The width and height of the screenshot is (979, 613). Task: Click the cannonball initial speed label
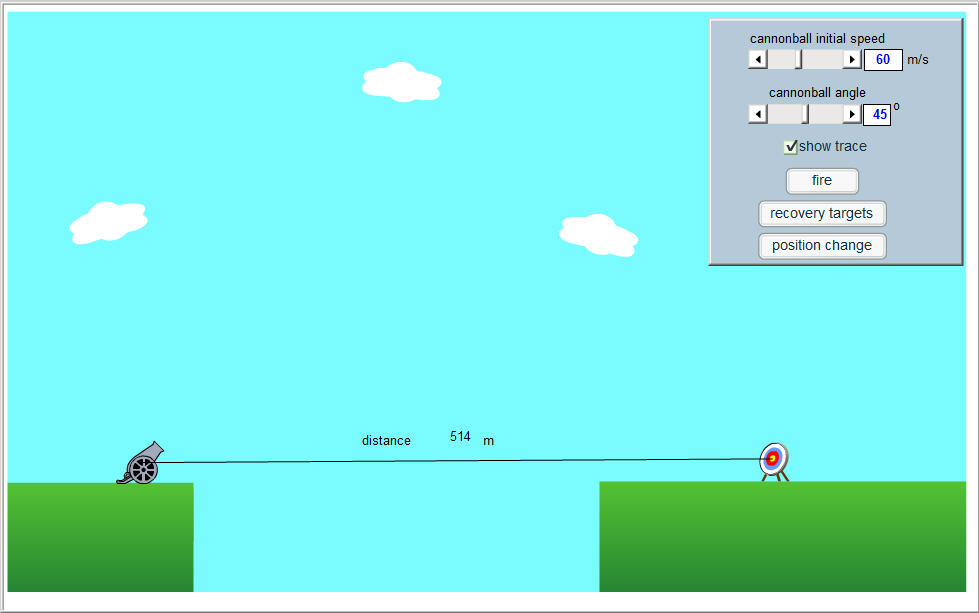[817, 38]
